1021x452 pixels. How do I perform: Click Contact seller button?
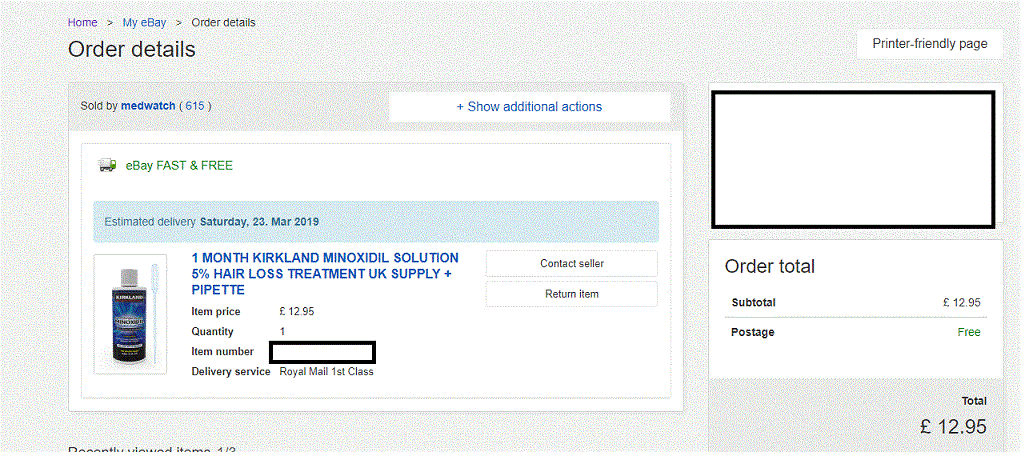click(572, 264)
